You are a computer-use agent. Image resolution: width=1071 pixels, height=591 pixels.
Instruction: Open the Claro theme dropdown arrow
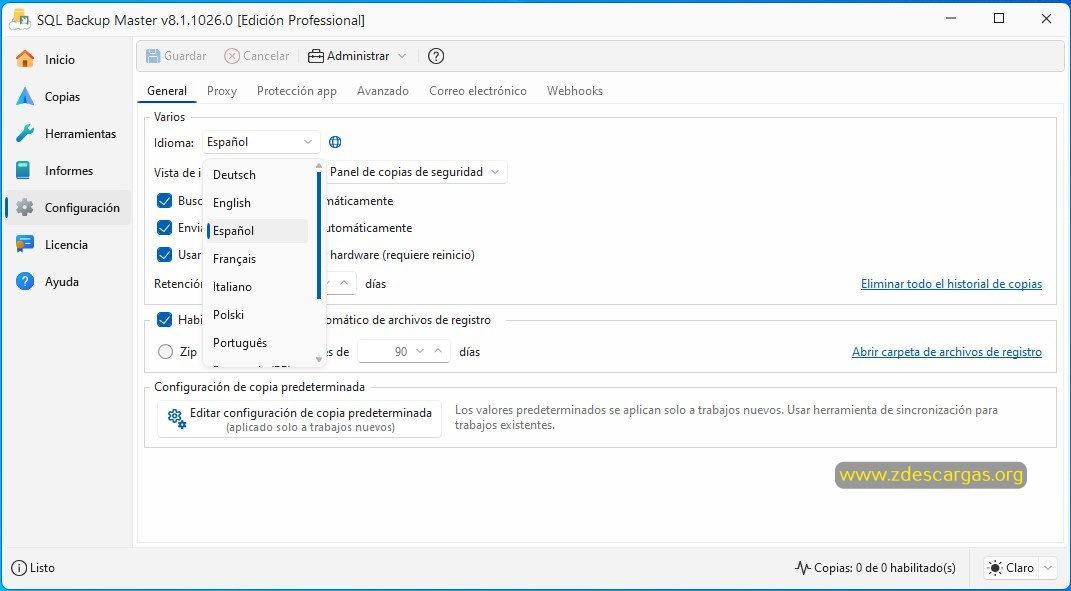1048,568
